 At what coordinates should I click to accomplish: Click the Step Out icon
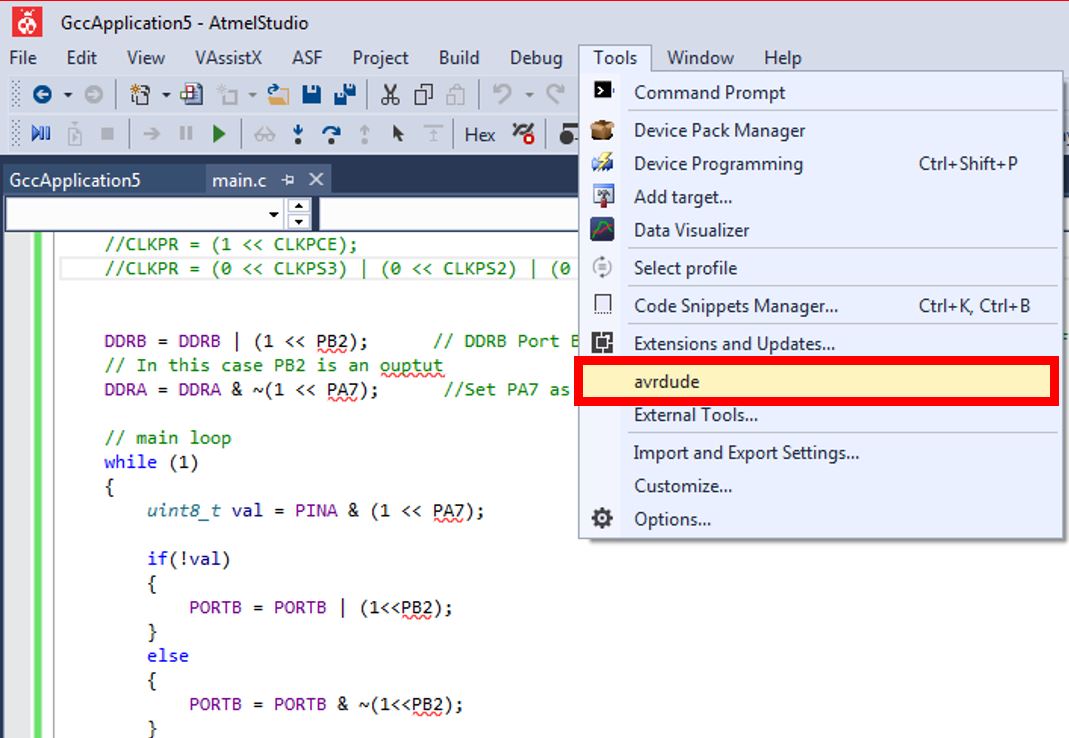pos(365,134)
